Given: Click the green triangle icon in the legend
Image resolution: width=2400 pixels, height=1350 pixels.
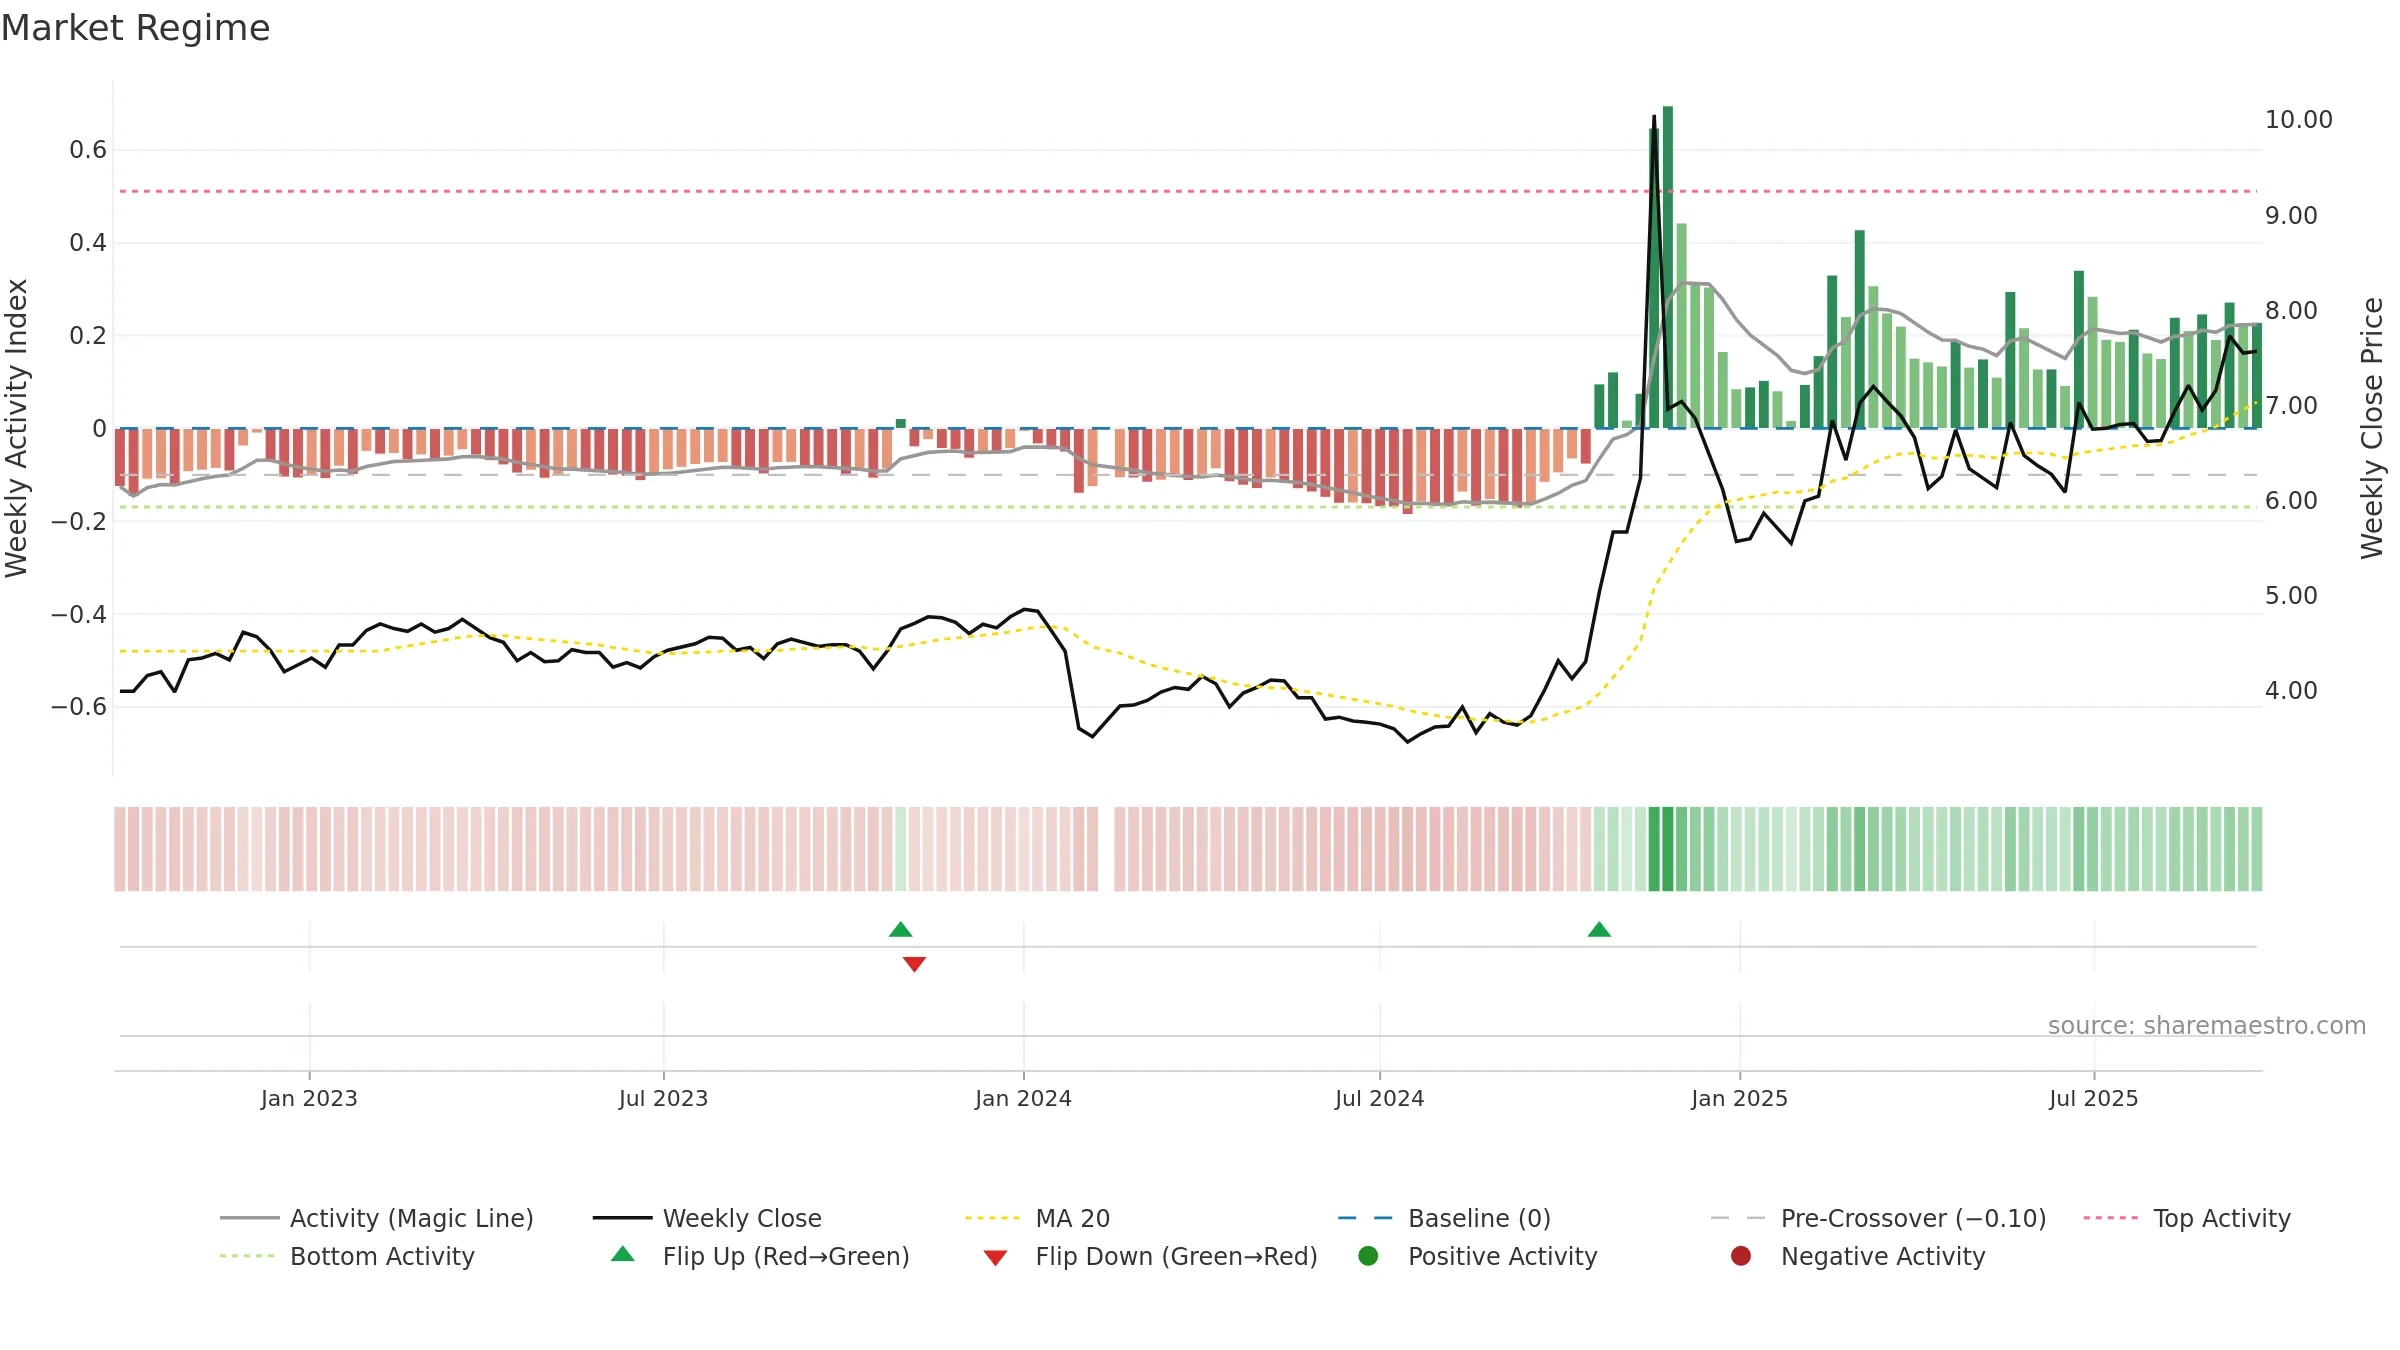Looking at the screenshot, I should coord(623,1254).
